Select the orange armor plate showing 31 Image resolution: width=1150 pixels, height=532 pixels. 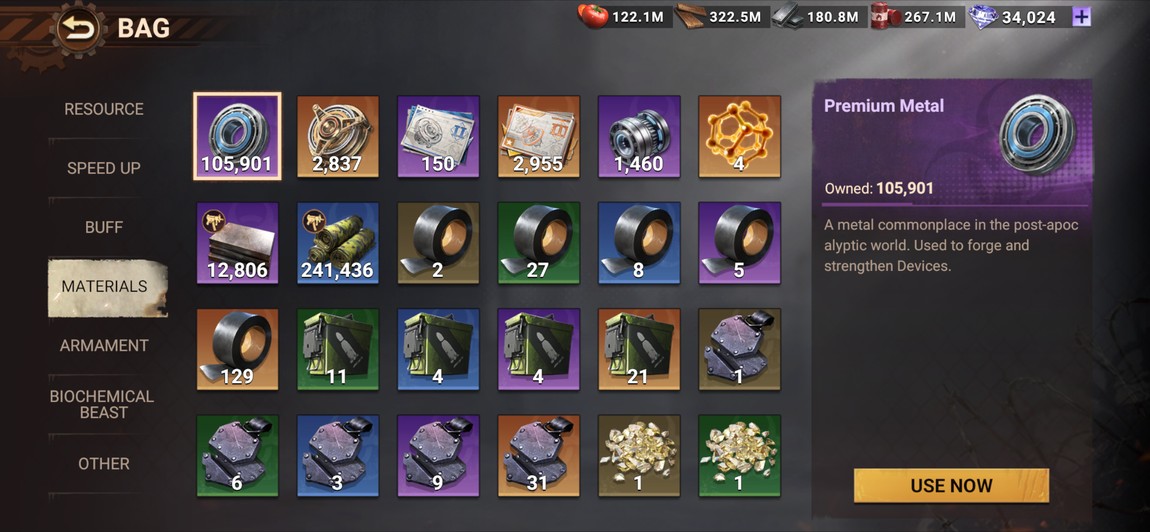(x=538, y=456)
